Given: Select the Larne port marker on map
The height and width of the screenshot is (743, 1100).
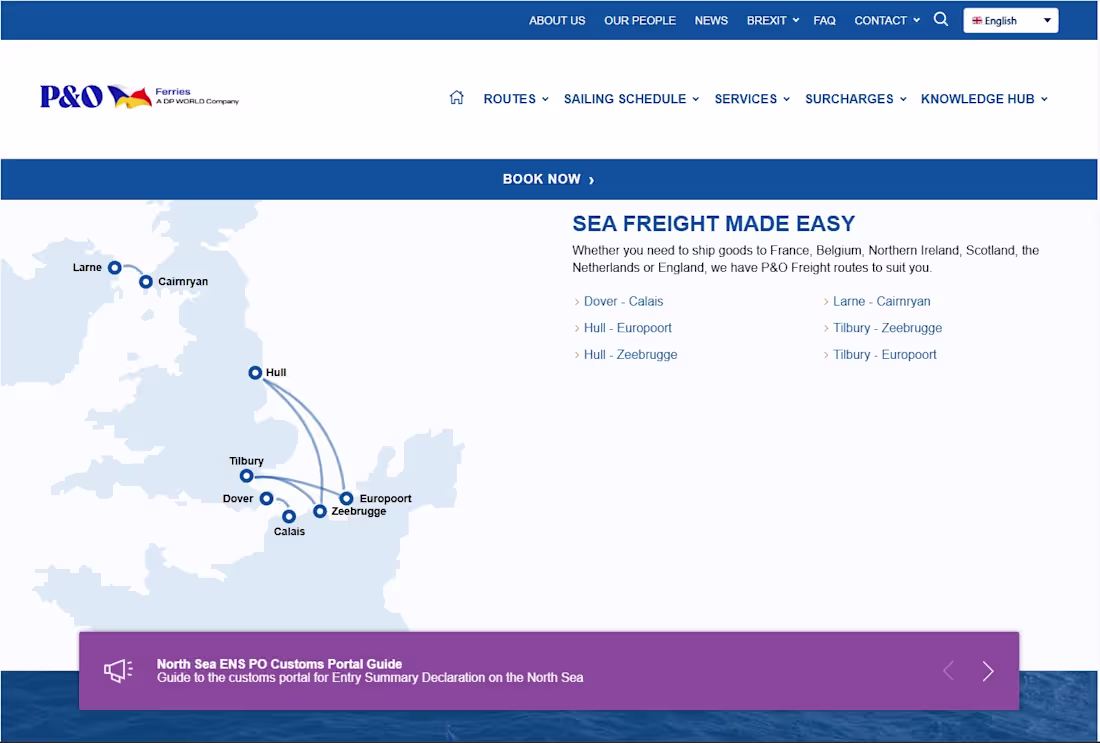Looking at the screenshot, I should pyautogui.click(x=114, y=267).
